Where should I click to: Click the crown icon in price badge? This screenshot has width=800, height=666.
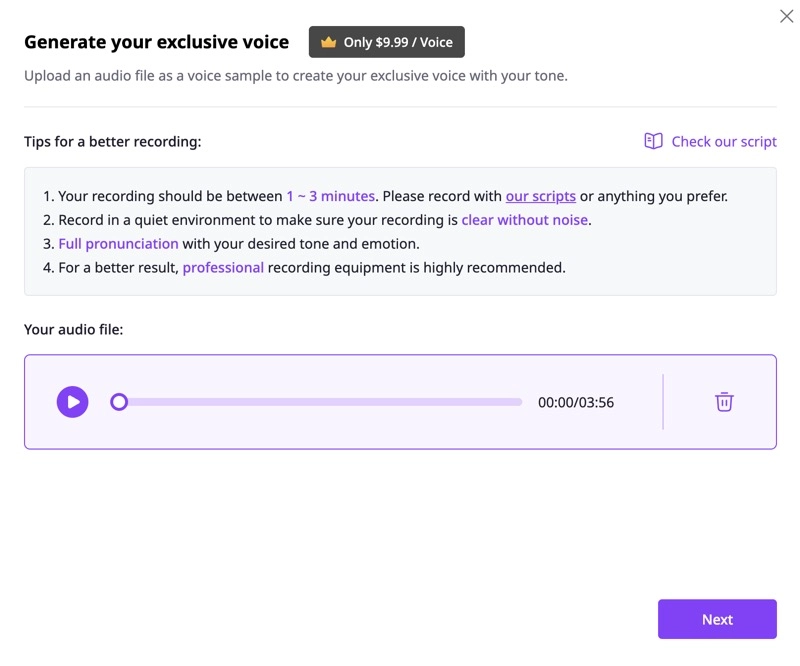click(x=328, y=42)
